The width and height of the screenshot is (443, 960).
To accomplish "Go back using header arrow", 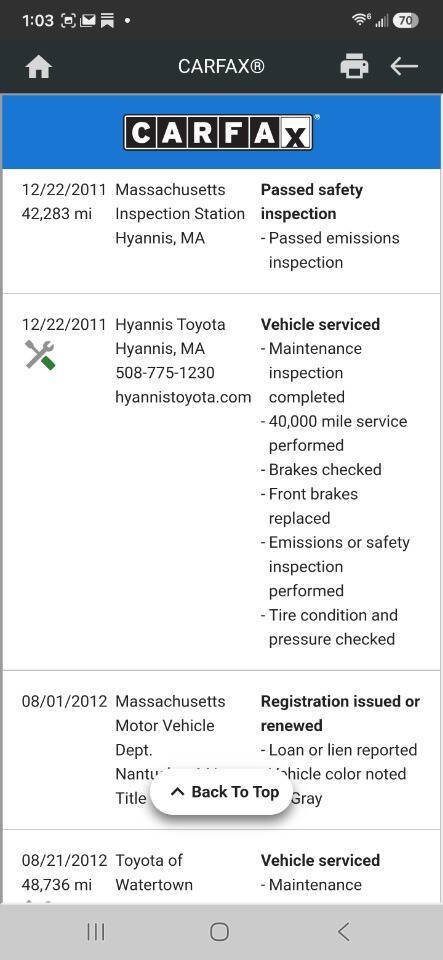I will [404, 66].
